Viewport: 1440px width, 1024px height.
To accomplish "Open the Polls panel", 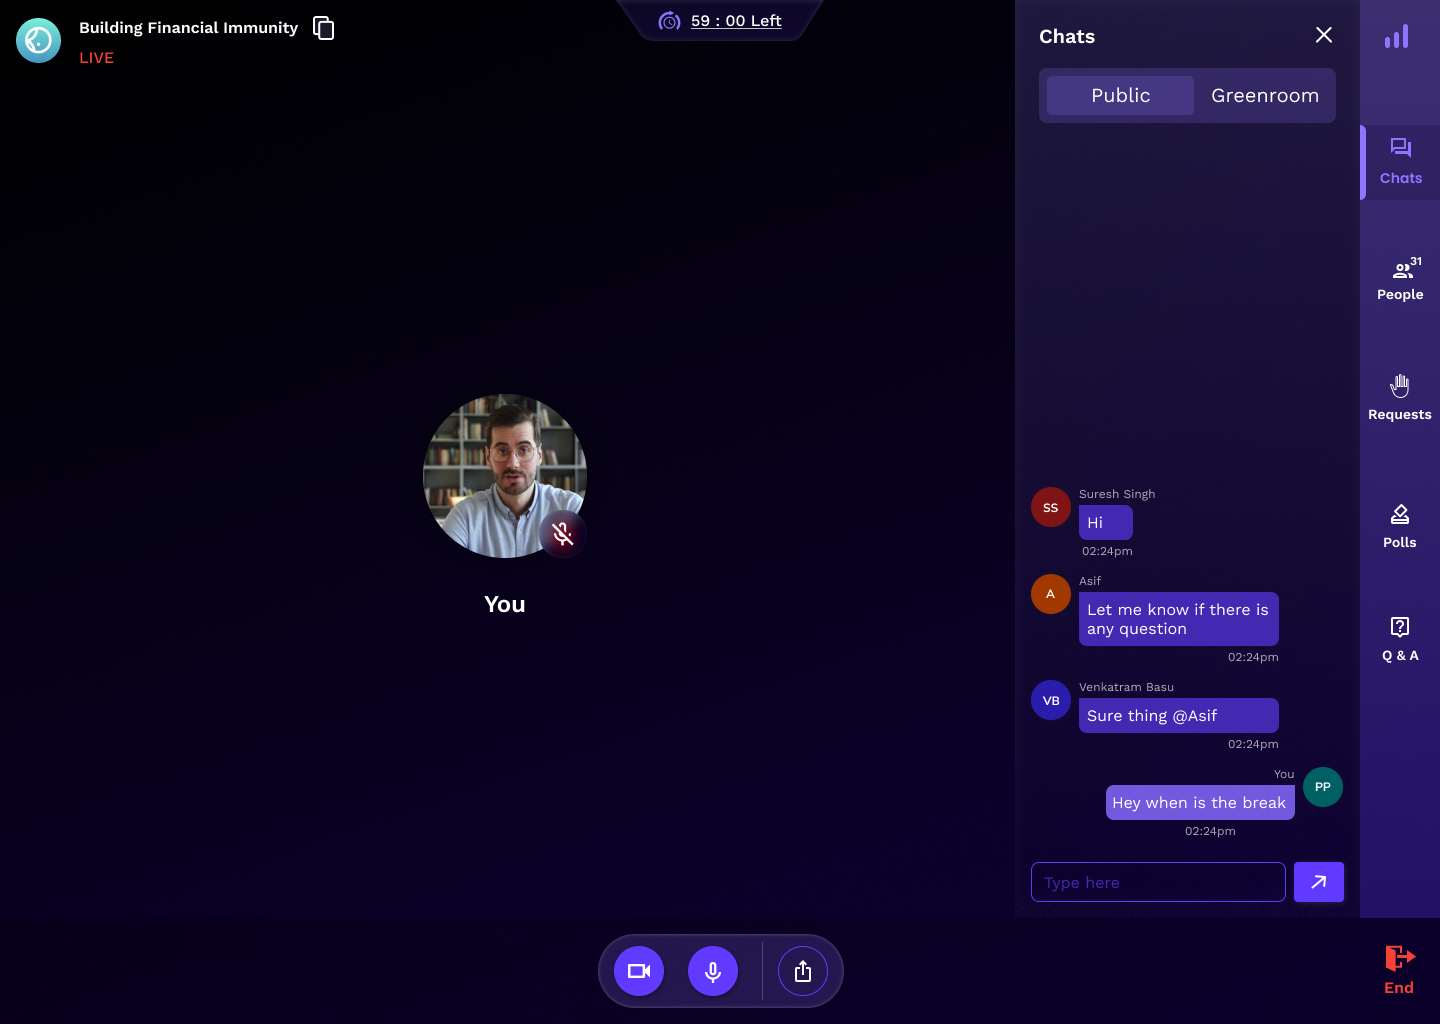I will click(x=1400, y=526).
